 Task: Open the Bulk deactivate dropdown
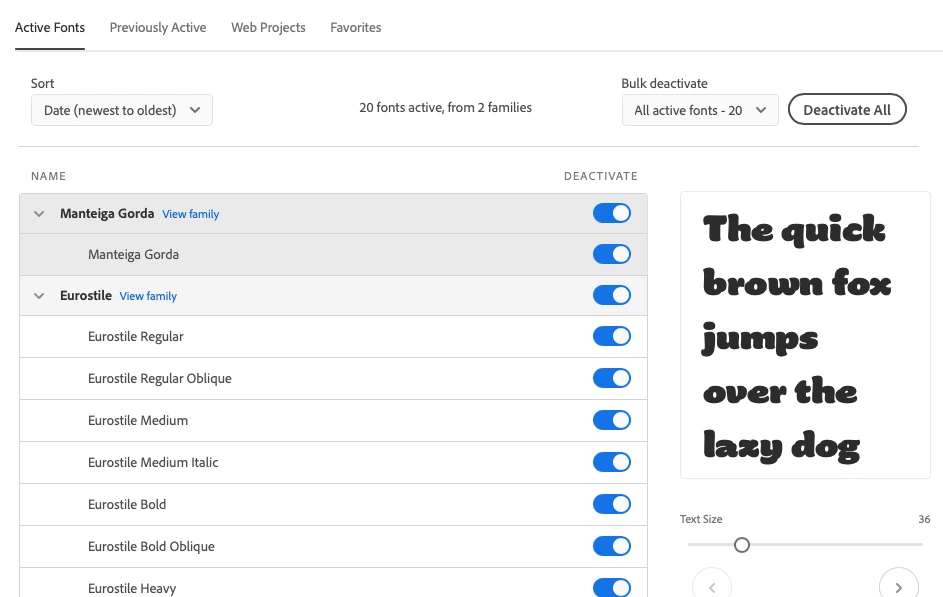coord(700,110)
